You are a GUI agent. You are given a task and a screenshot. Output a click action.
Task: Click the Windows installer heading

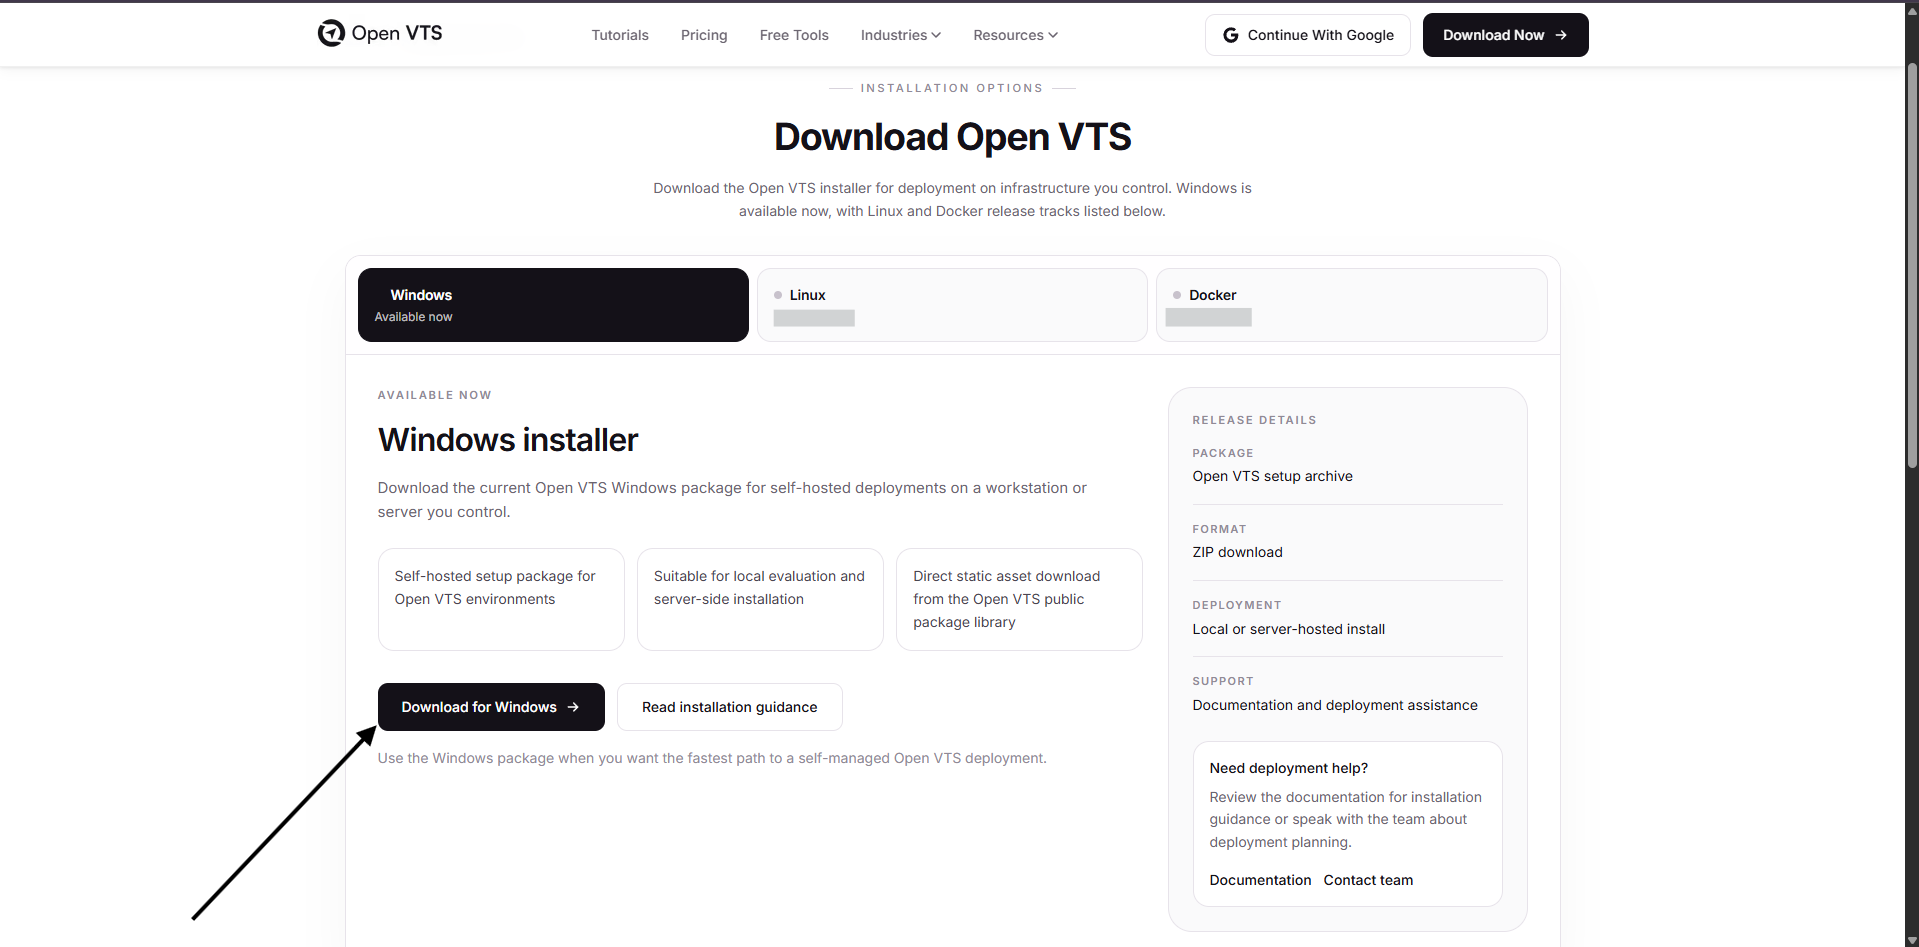coord(508,440)
